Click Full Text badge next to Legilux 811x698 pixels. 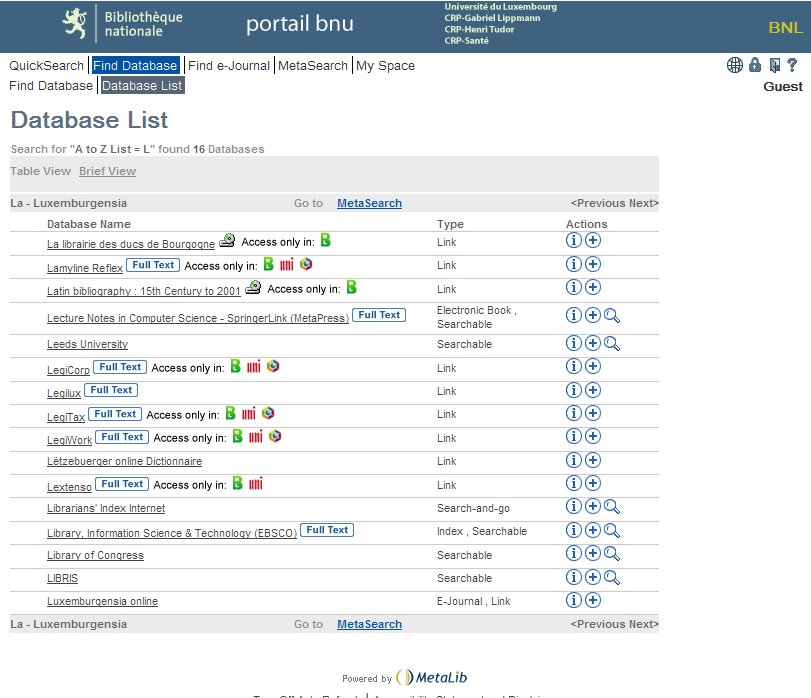(111, 390)
